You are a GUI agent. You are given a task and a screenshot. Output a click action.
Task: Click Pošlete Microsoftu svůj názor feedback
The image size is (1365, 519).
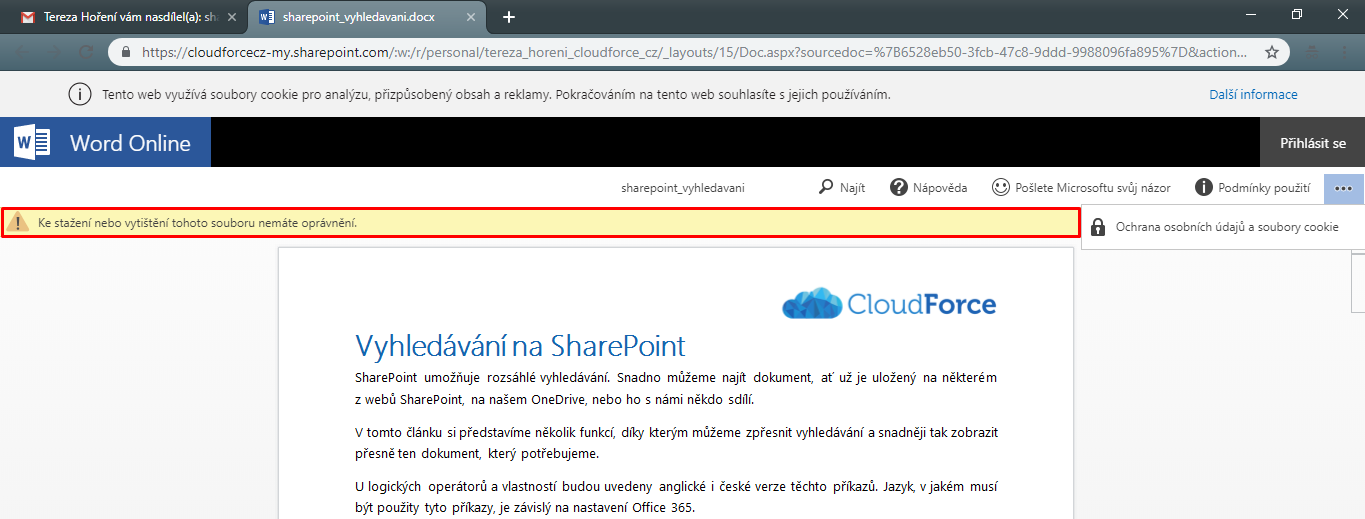pos(1081,187)
